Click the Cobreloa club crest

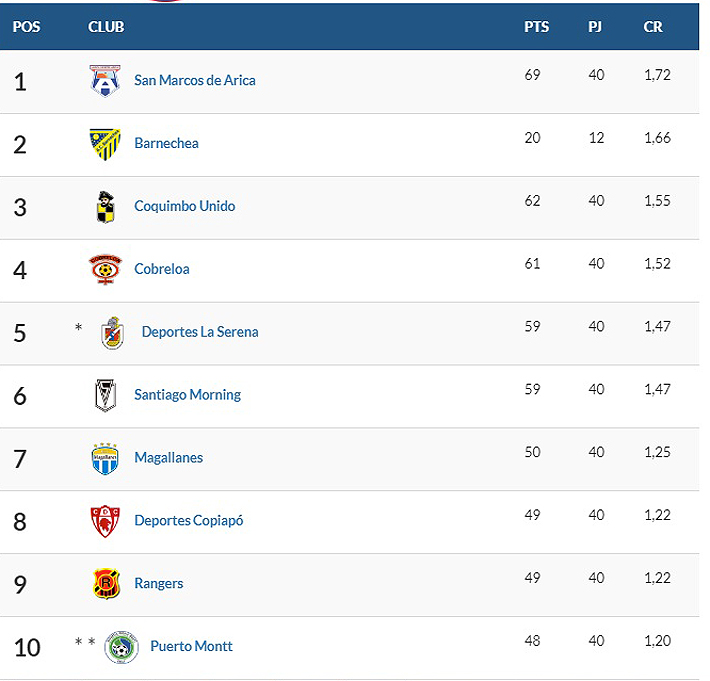coord(105,269)
